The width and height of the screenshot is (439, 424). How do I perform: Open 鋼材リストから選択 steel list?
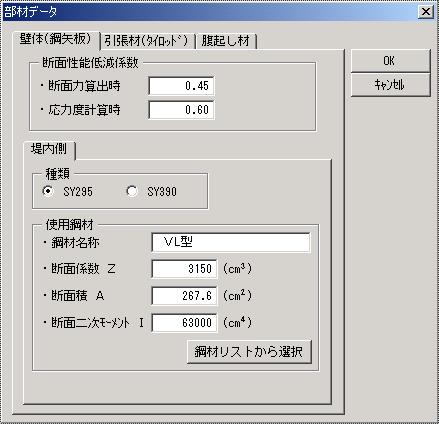249,352
